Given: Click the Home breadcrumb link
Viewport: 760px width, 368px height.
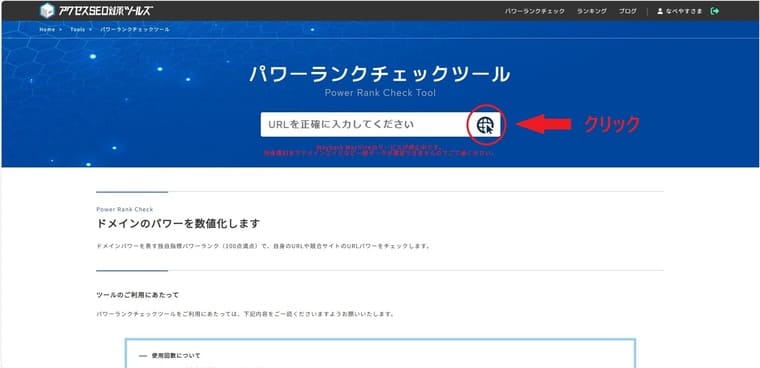Looking at the screenshot, I should [47, 30].
